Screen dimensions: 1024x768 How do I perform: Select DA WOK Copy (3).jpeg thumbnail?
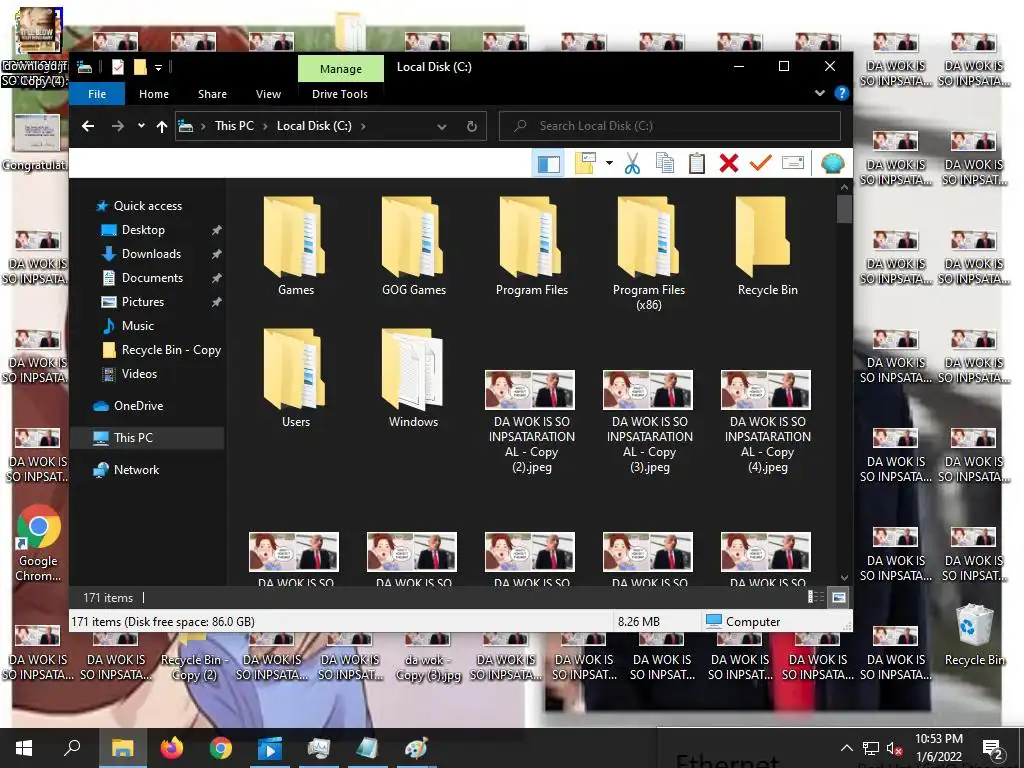click(648, 389)
